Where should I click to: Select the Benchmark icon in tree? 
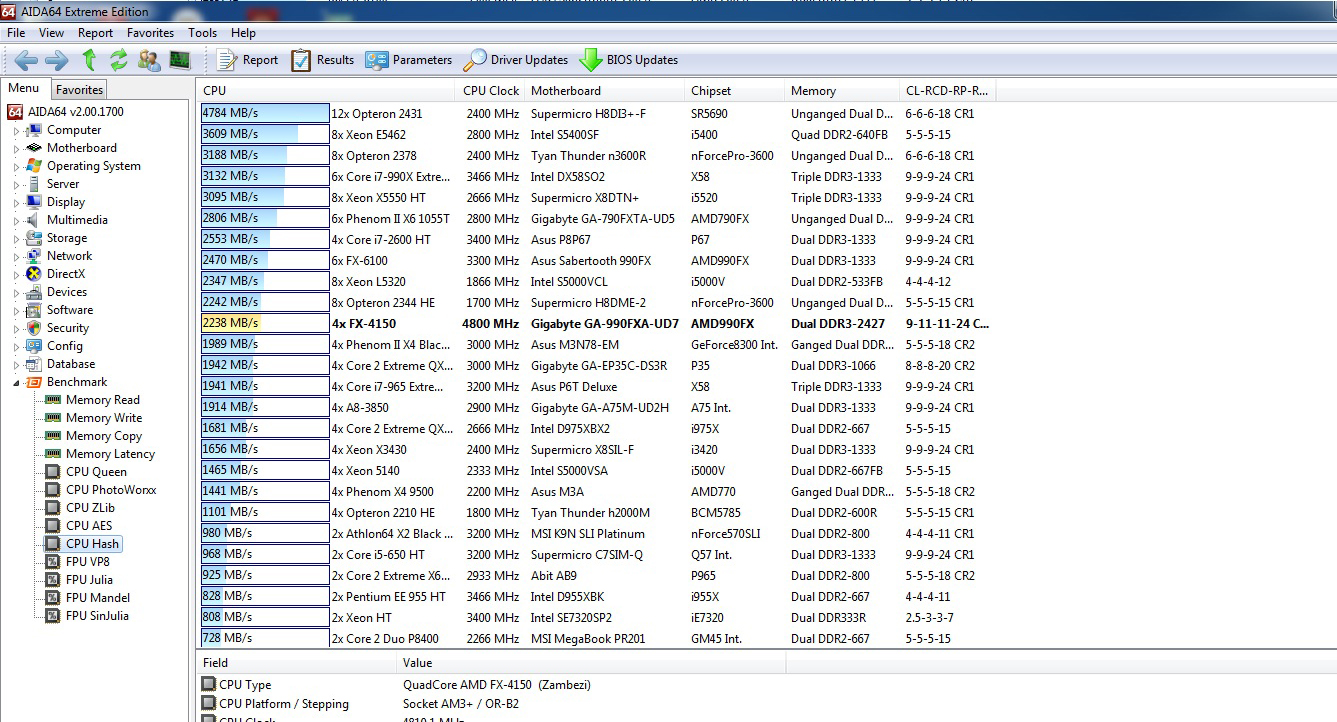tap(34, 382)
